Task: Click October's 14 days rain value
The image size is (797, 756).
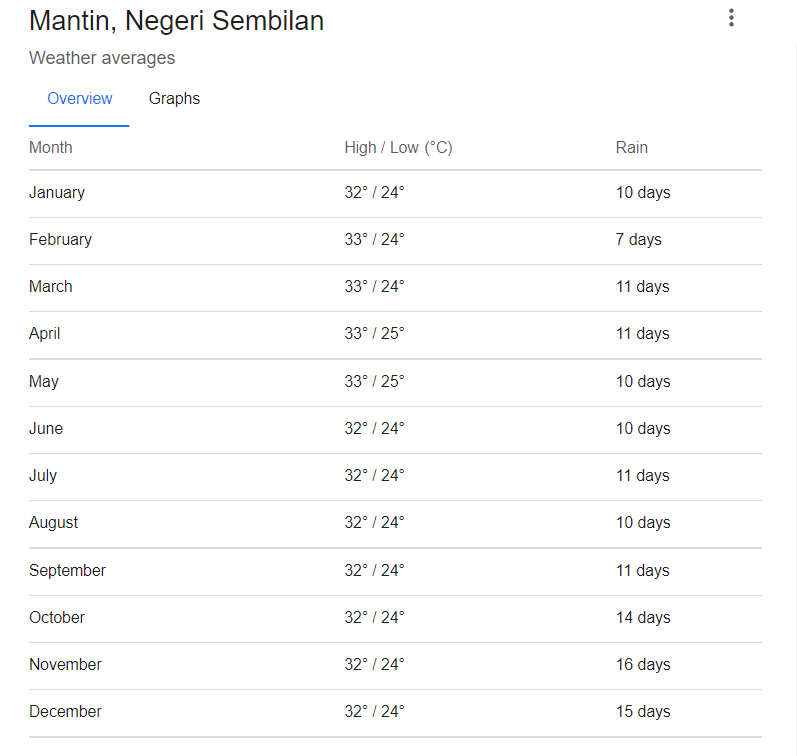Action: coord(642,617)
